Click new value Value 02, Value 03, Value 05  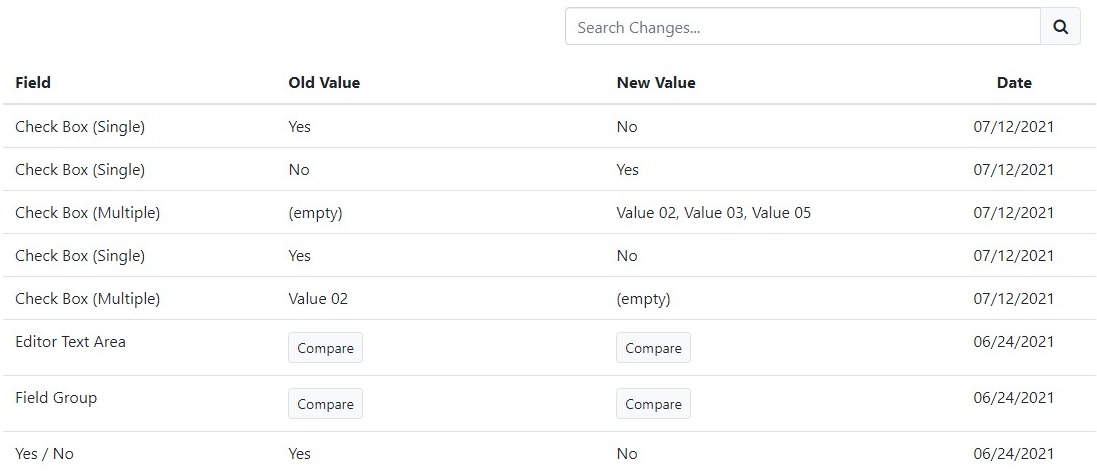pos(714,213)
